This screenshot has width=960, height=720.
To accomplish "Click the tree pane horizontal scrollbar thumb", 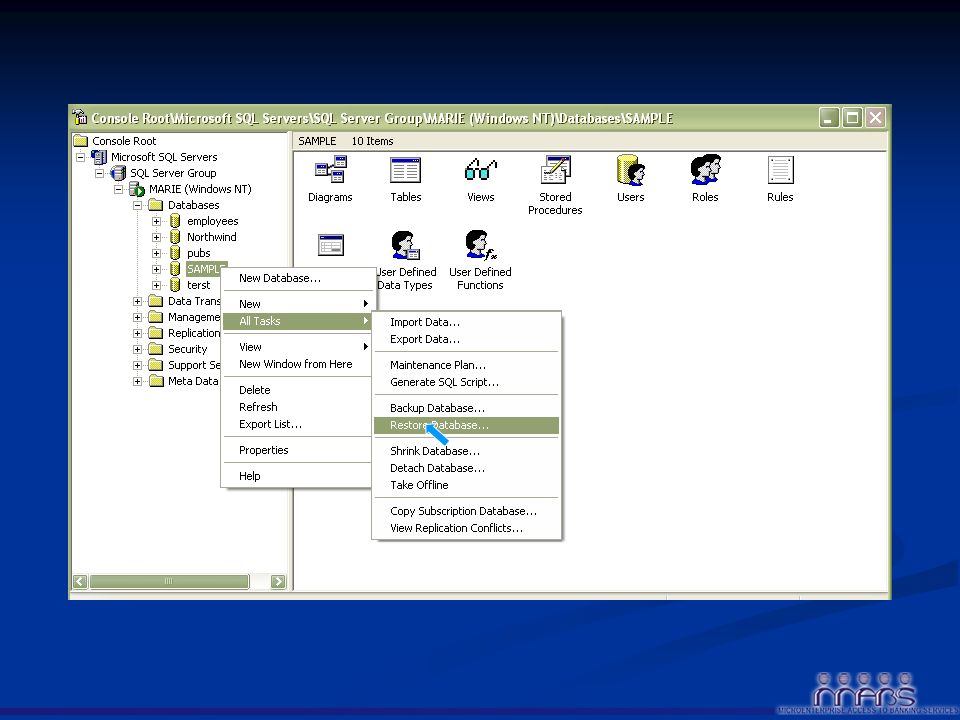I will (x=170, y=581).
